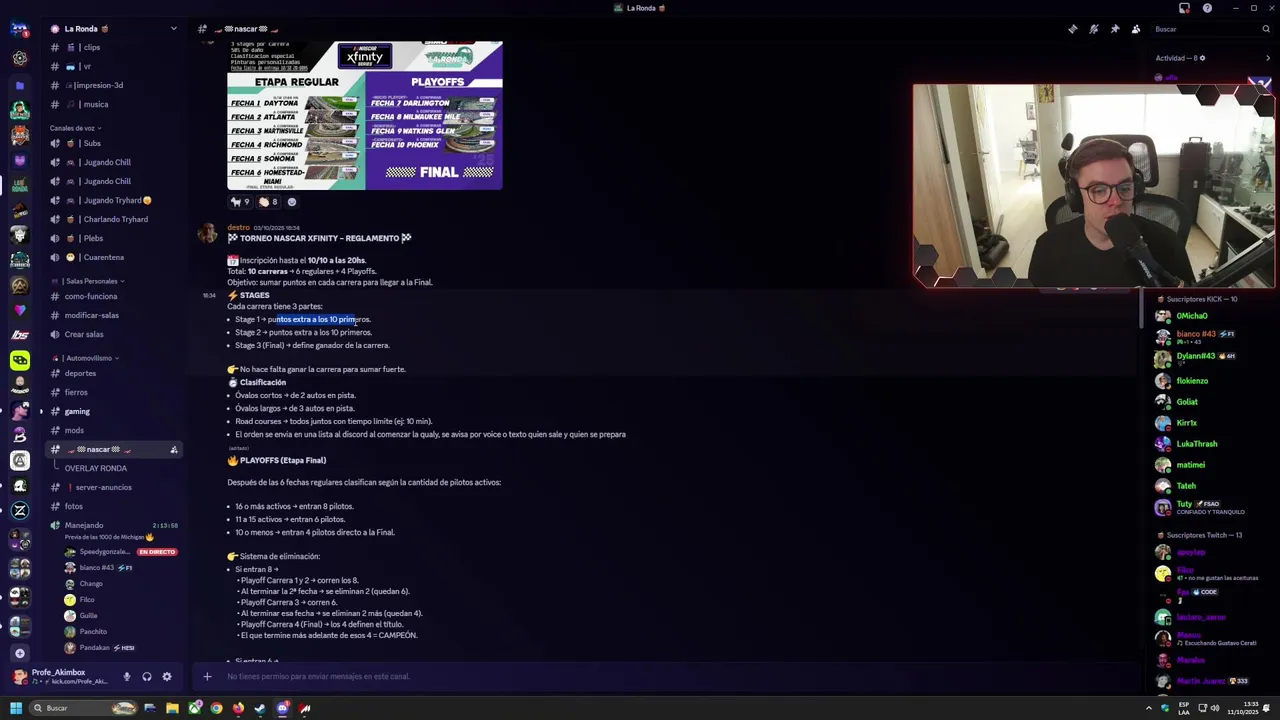Collapse the Salas Personales category
The width and height of the screenshot is (1280, 720).
90,281
